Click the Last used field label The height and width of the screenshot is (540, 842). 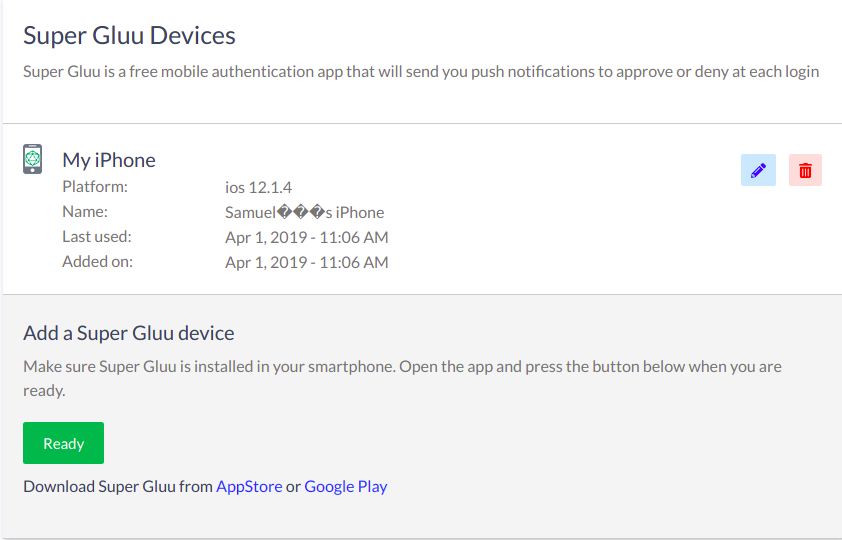click(97, 237)
